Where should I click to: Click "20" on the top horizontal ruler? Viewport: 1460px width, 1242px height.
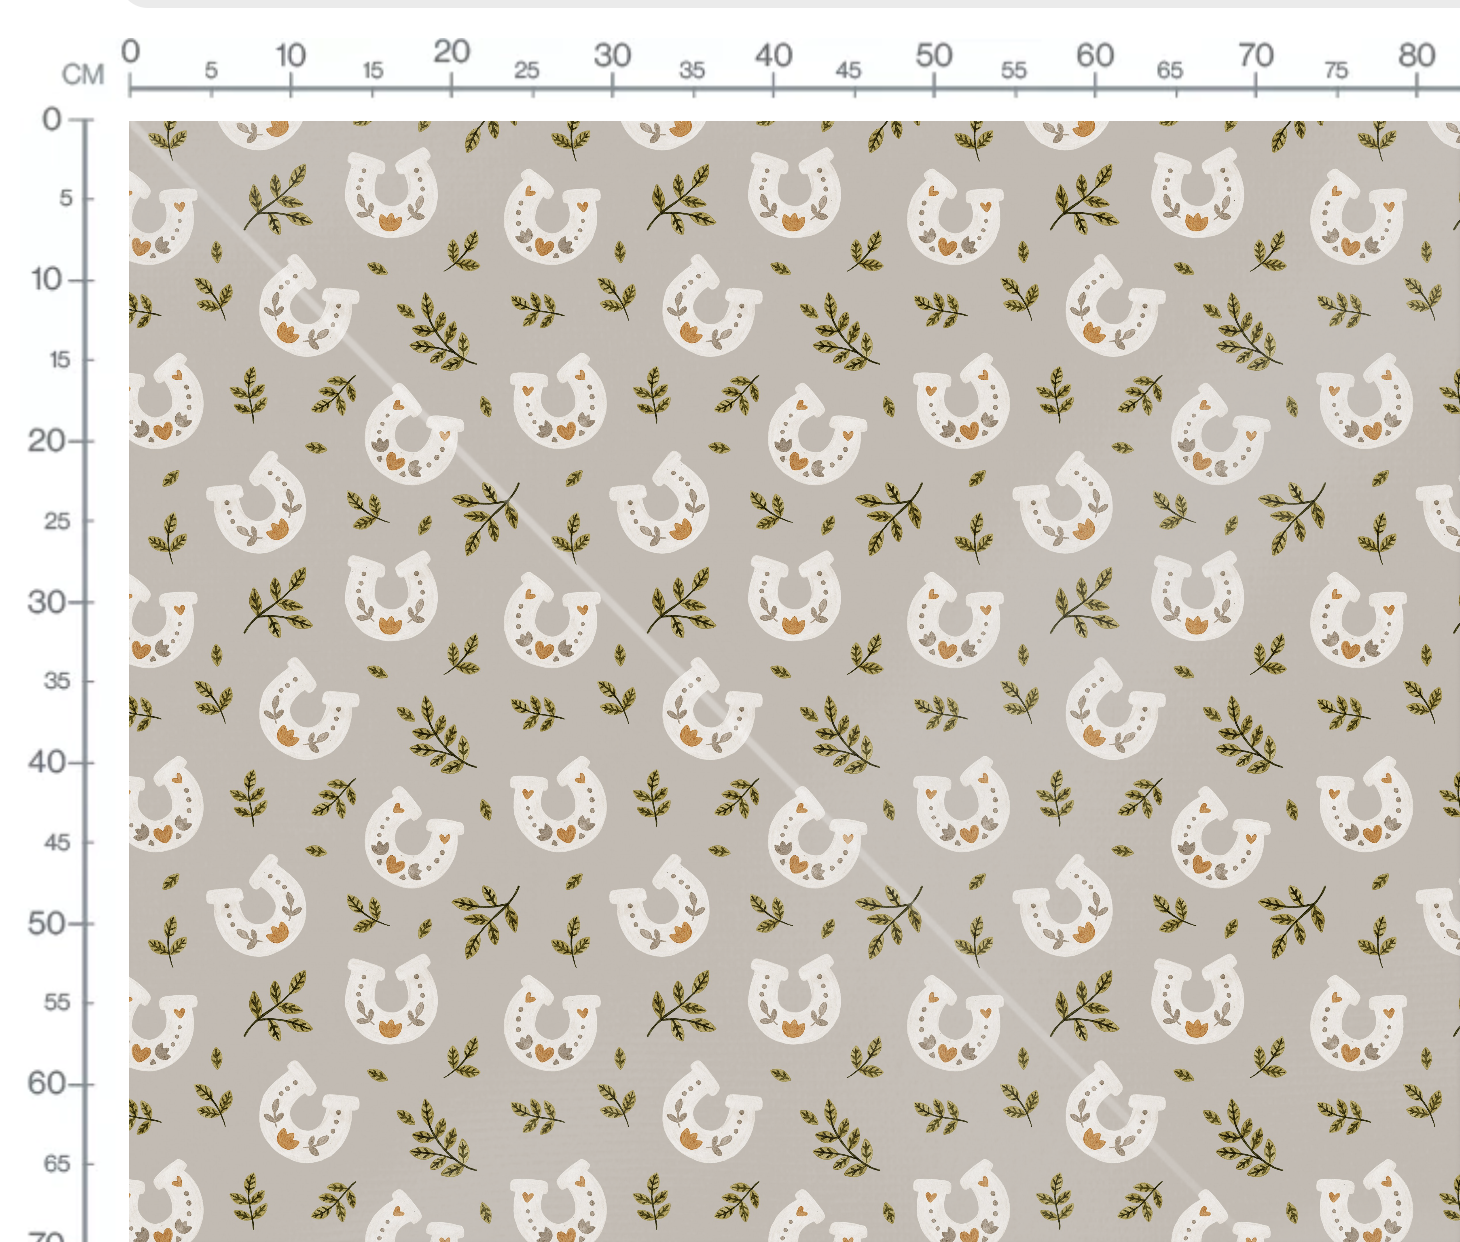(x=451, y=52)
